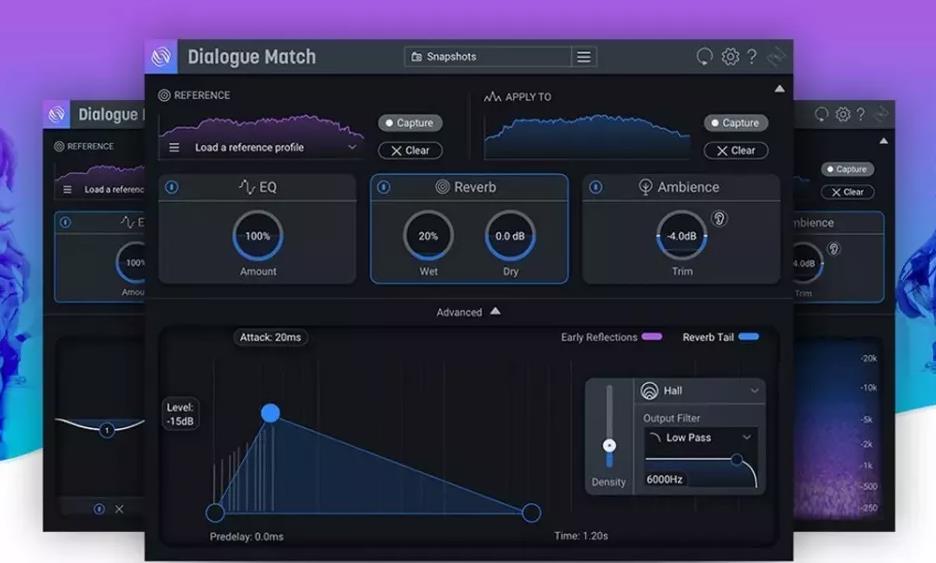Click the output filter cutoff handle
This screenshot has height=563, width=936.
[x=737, y=459]
